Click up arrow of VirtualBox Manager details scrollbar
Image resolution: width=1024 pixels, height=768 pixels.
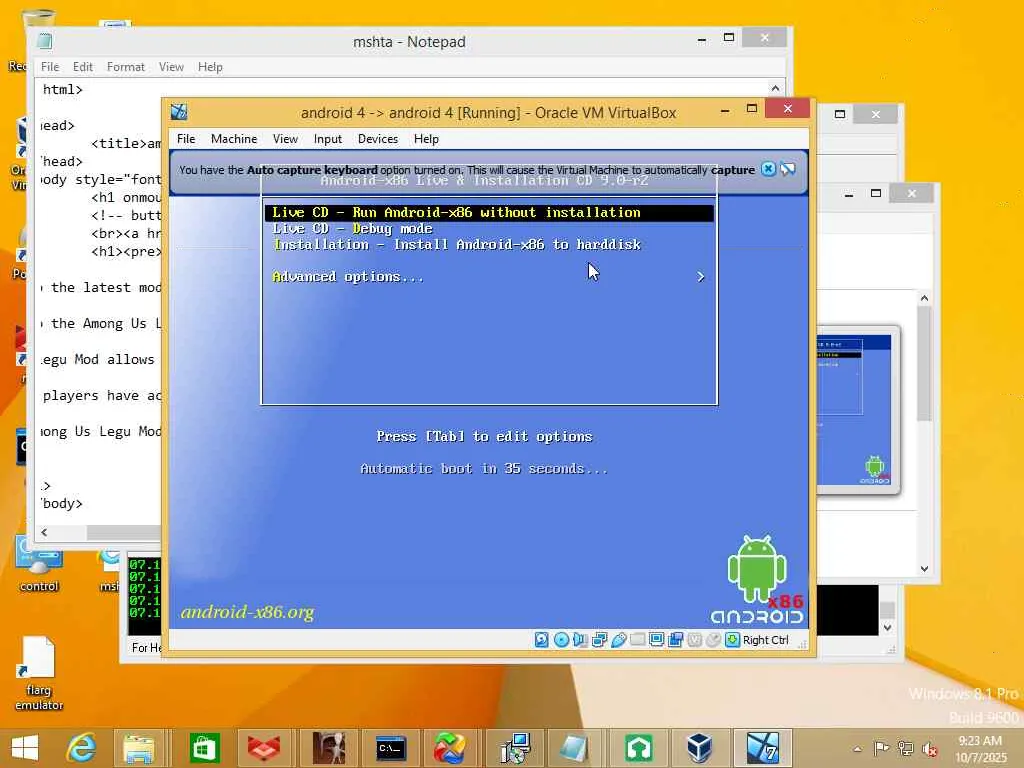(924, 298)
